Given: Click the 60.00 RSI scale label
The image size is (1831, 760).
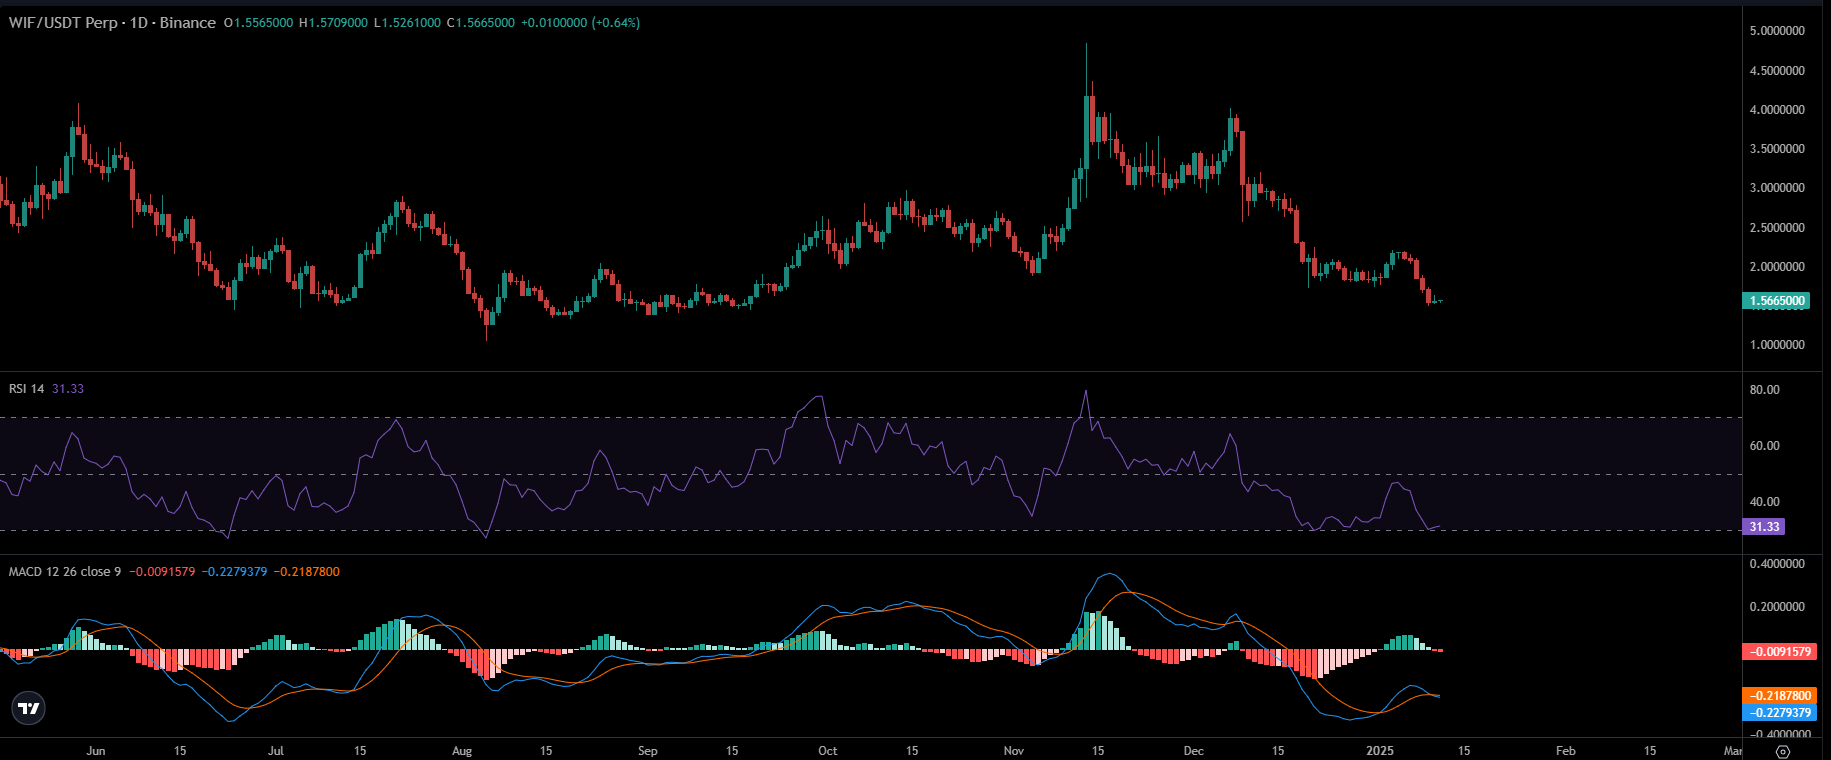Looking at the screenshot, I should [x=1764, y=446].
